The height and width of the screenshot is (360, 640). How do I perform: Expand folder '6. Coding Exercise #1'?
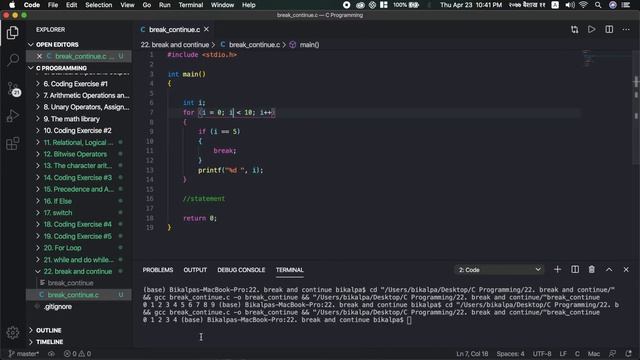coord(79,84)
